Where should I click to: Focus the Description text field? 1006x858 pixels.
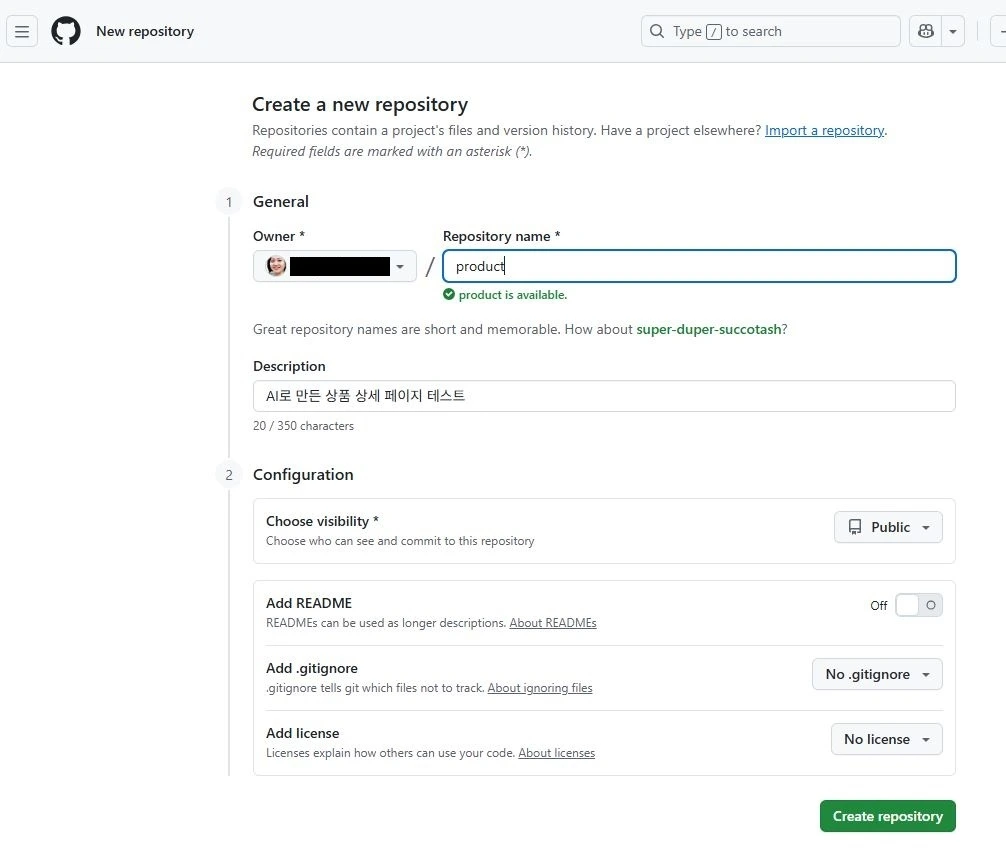(x=604, y=396)
